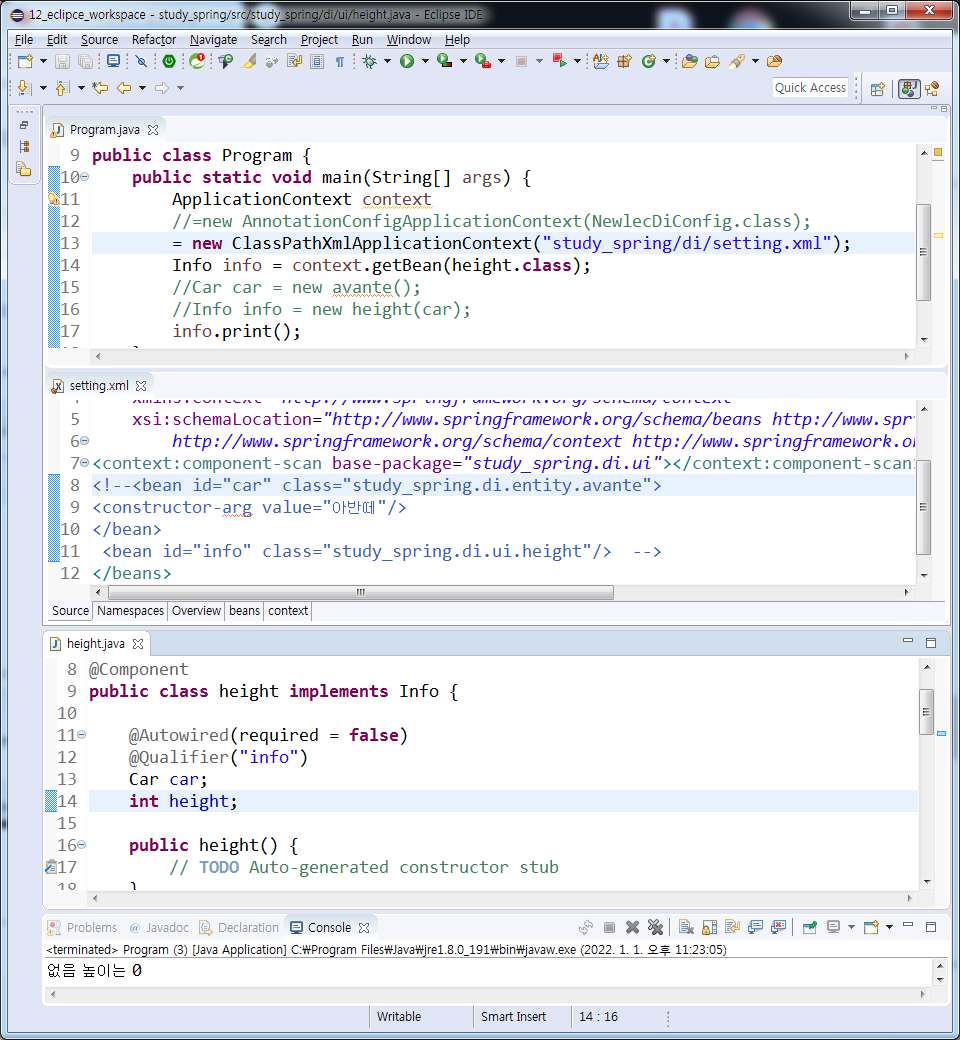
Task: Click the Open Perspective icon
Action: (x=878, y=89)
